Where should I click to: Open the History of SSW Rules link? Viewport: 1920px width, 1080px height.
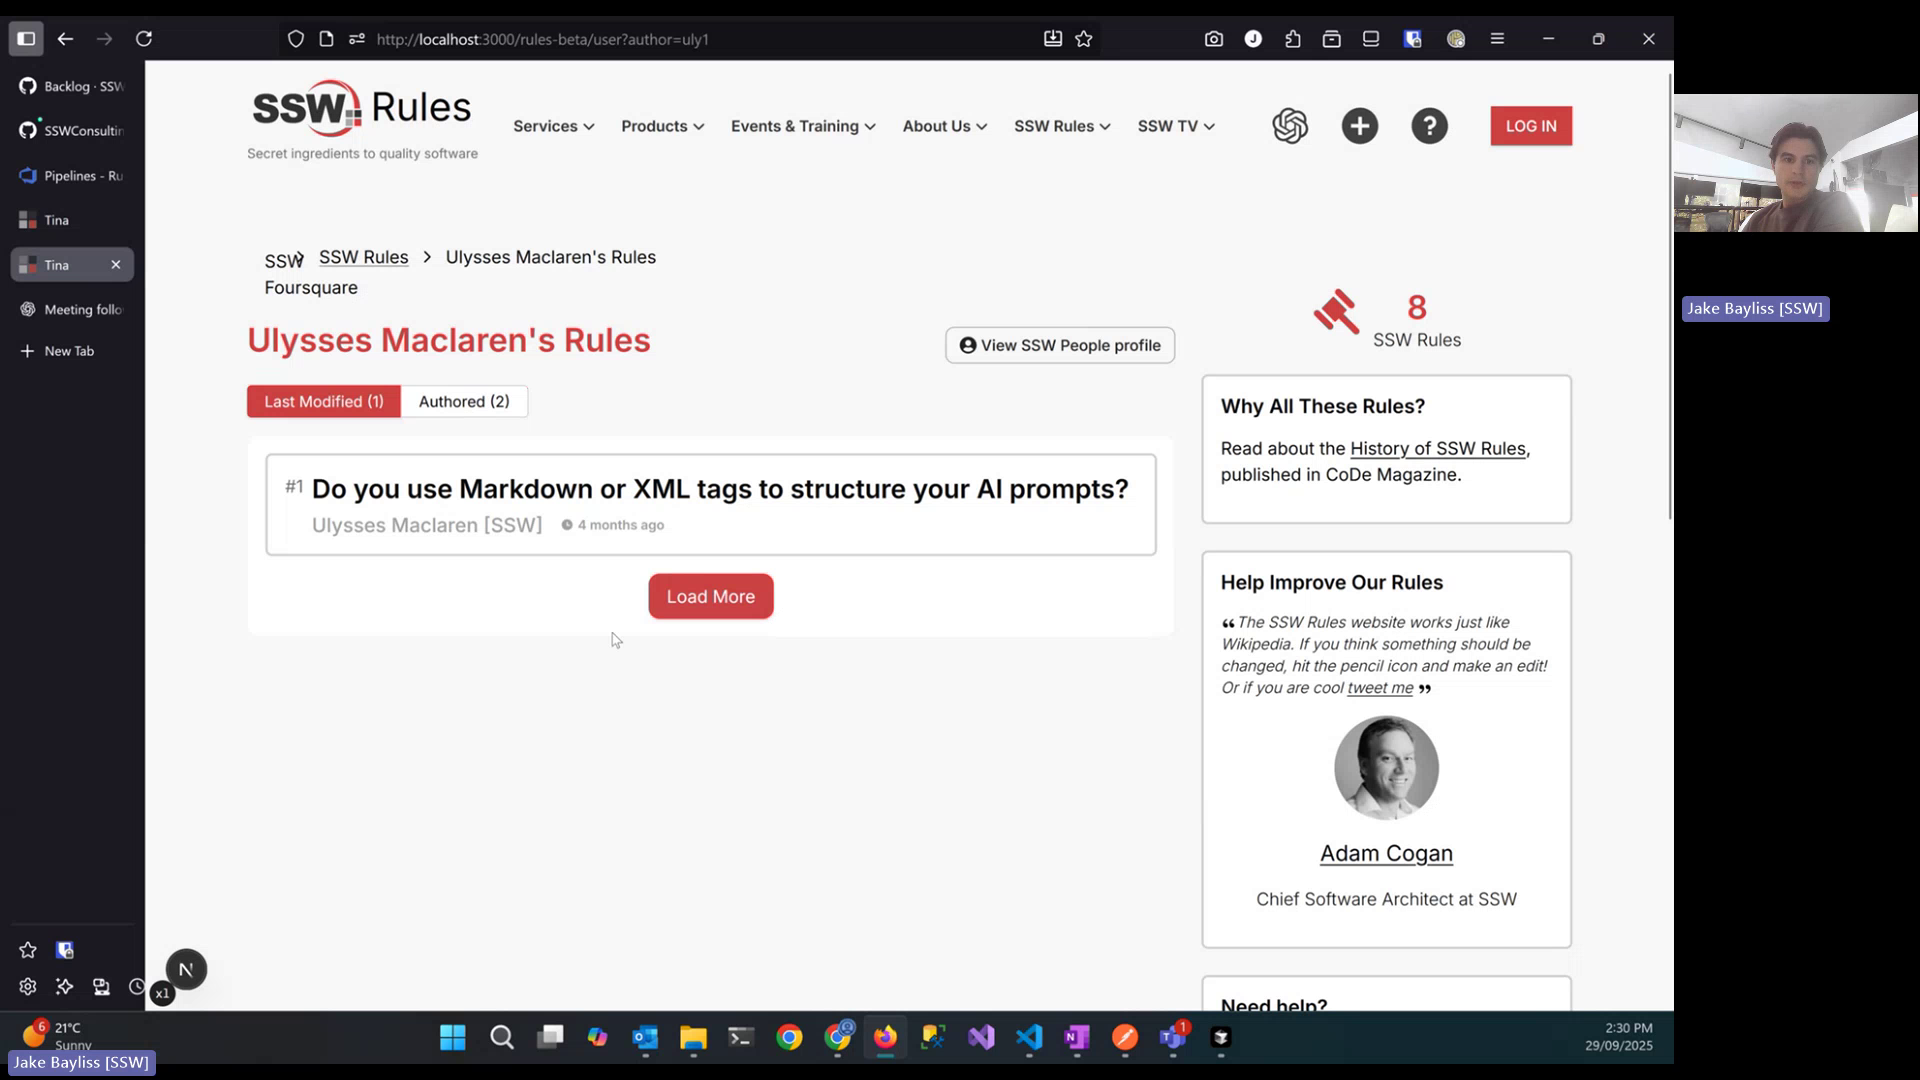pos(1438,448)
